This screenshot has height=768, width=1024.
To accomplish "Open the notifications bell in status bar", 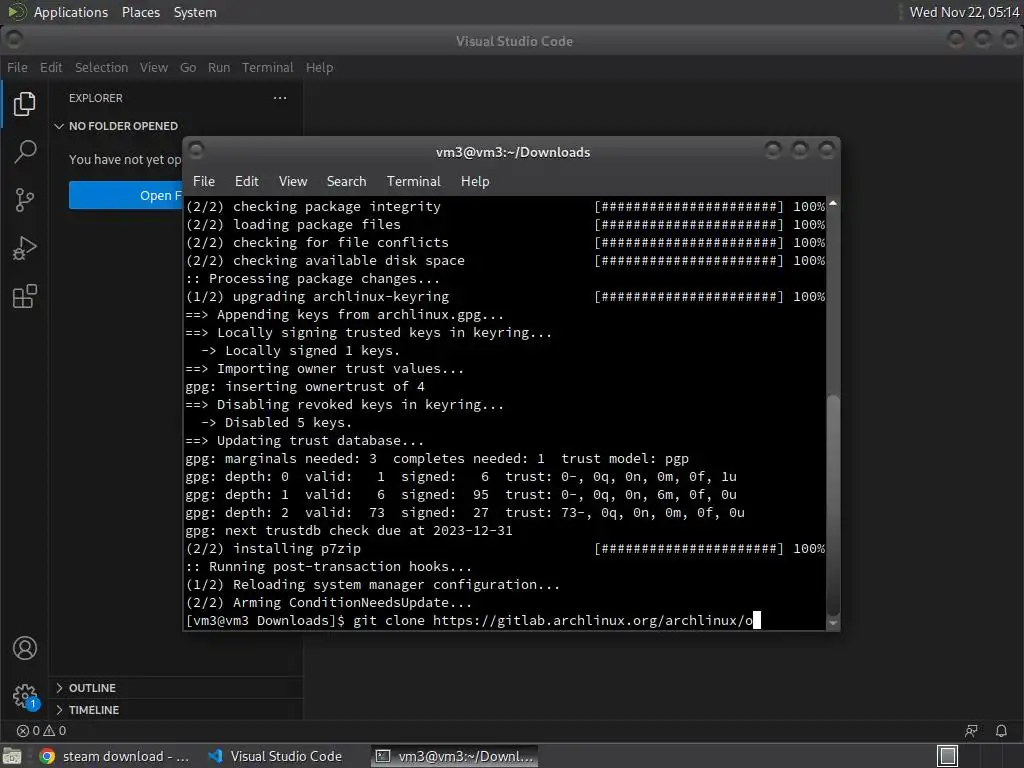I will [1001, 731].
